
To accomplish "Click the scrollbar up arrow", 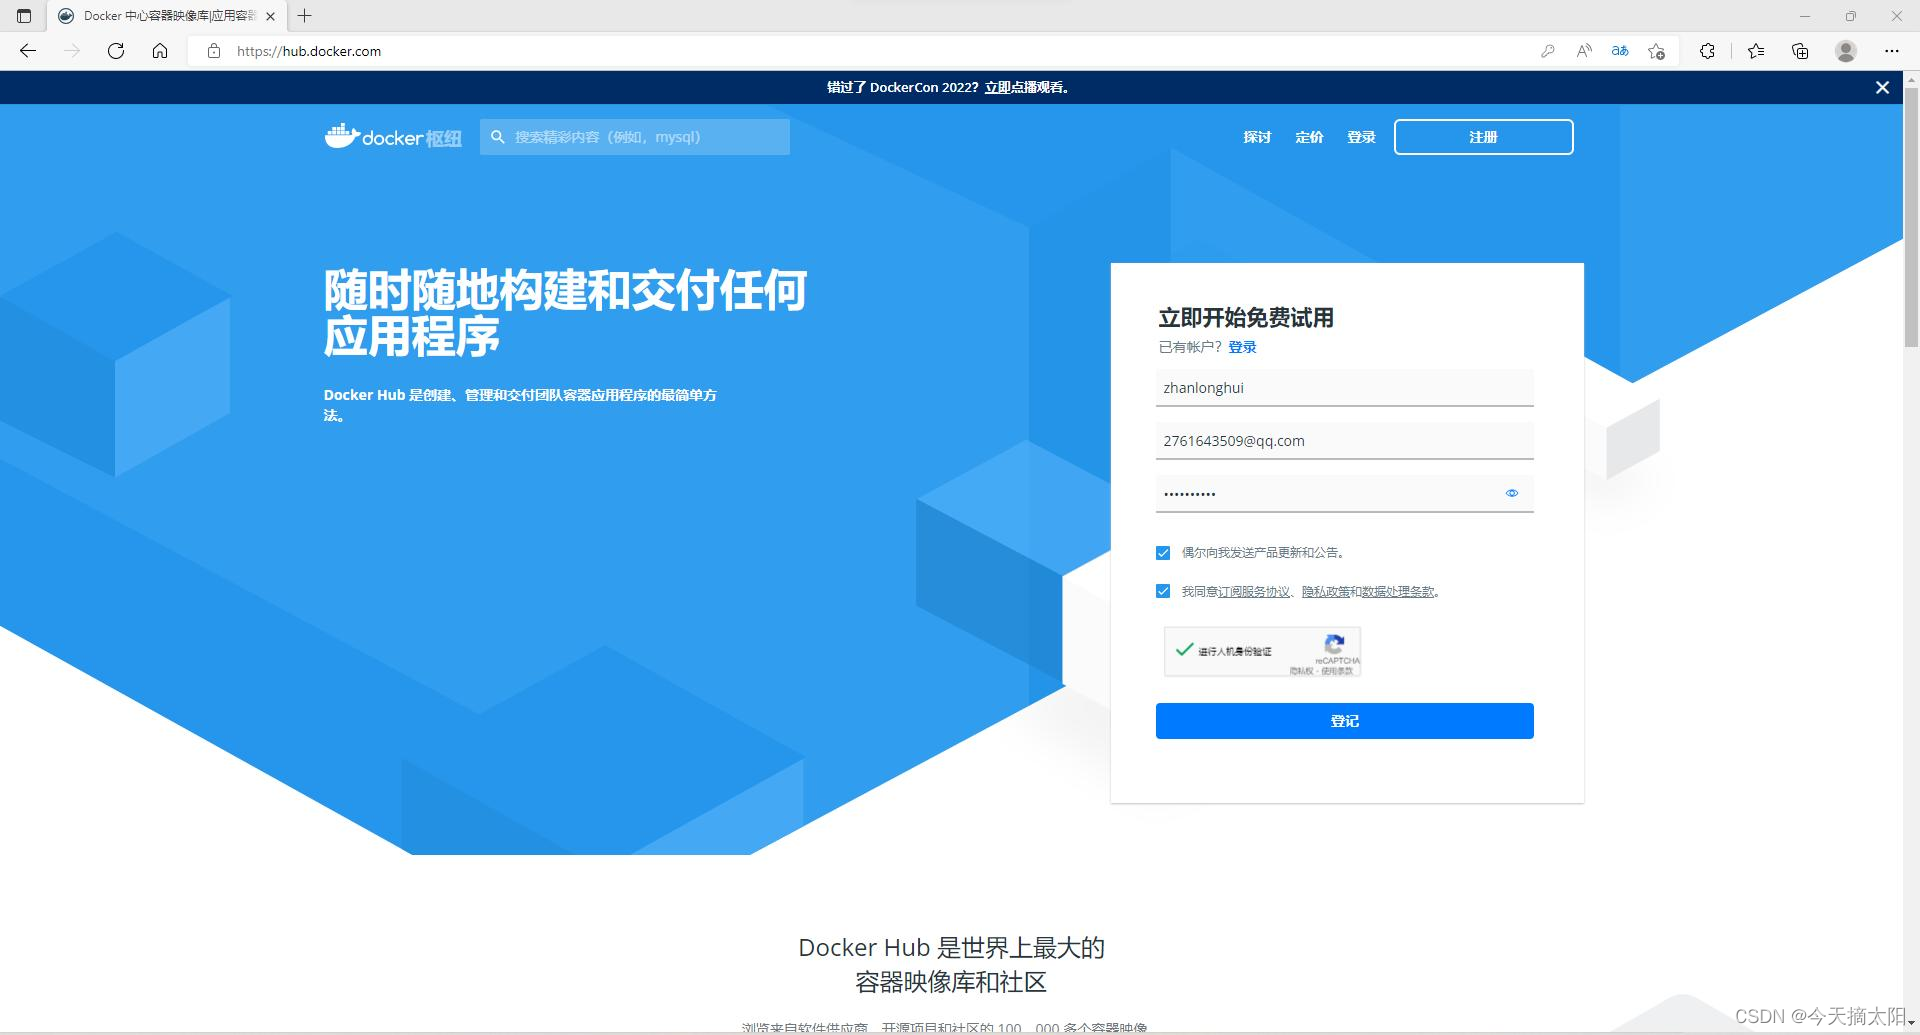I will point(1911,79).
